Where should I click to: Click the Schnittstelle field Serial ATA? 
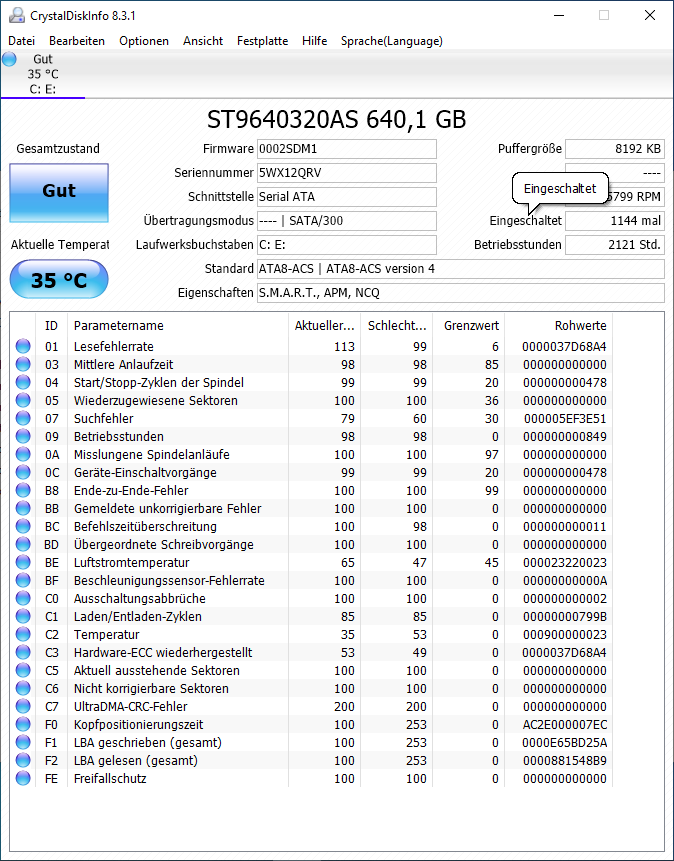pyautogui.click(x=347, y=197)
